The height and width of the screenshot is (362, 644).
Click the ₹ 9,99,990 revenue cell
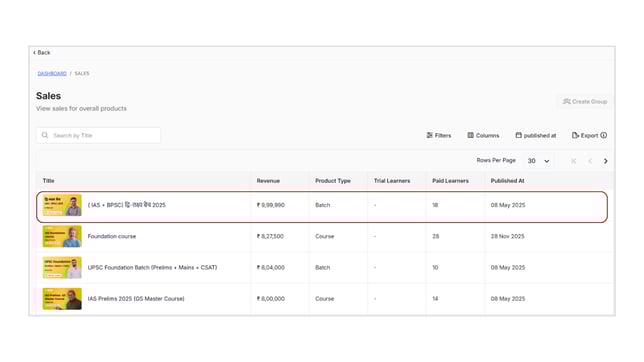(x=271, y=205)
